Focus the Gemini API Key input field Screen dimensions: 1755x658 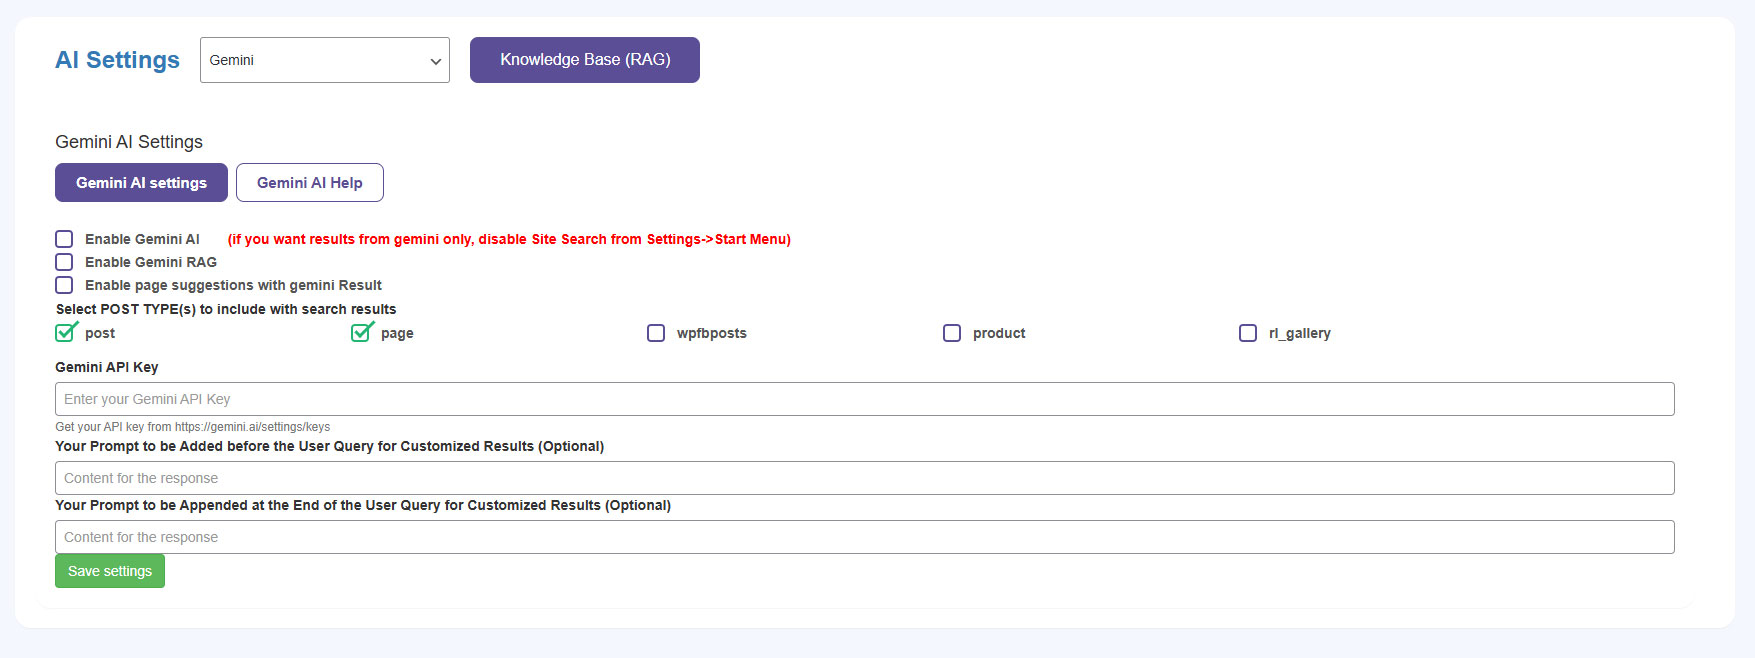[864, 399]
